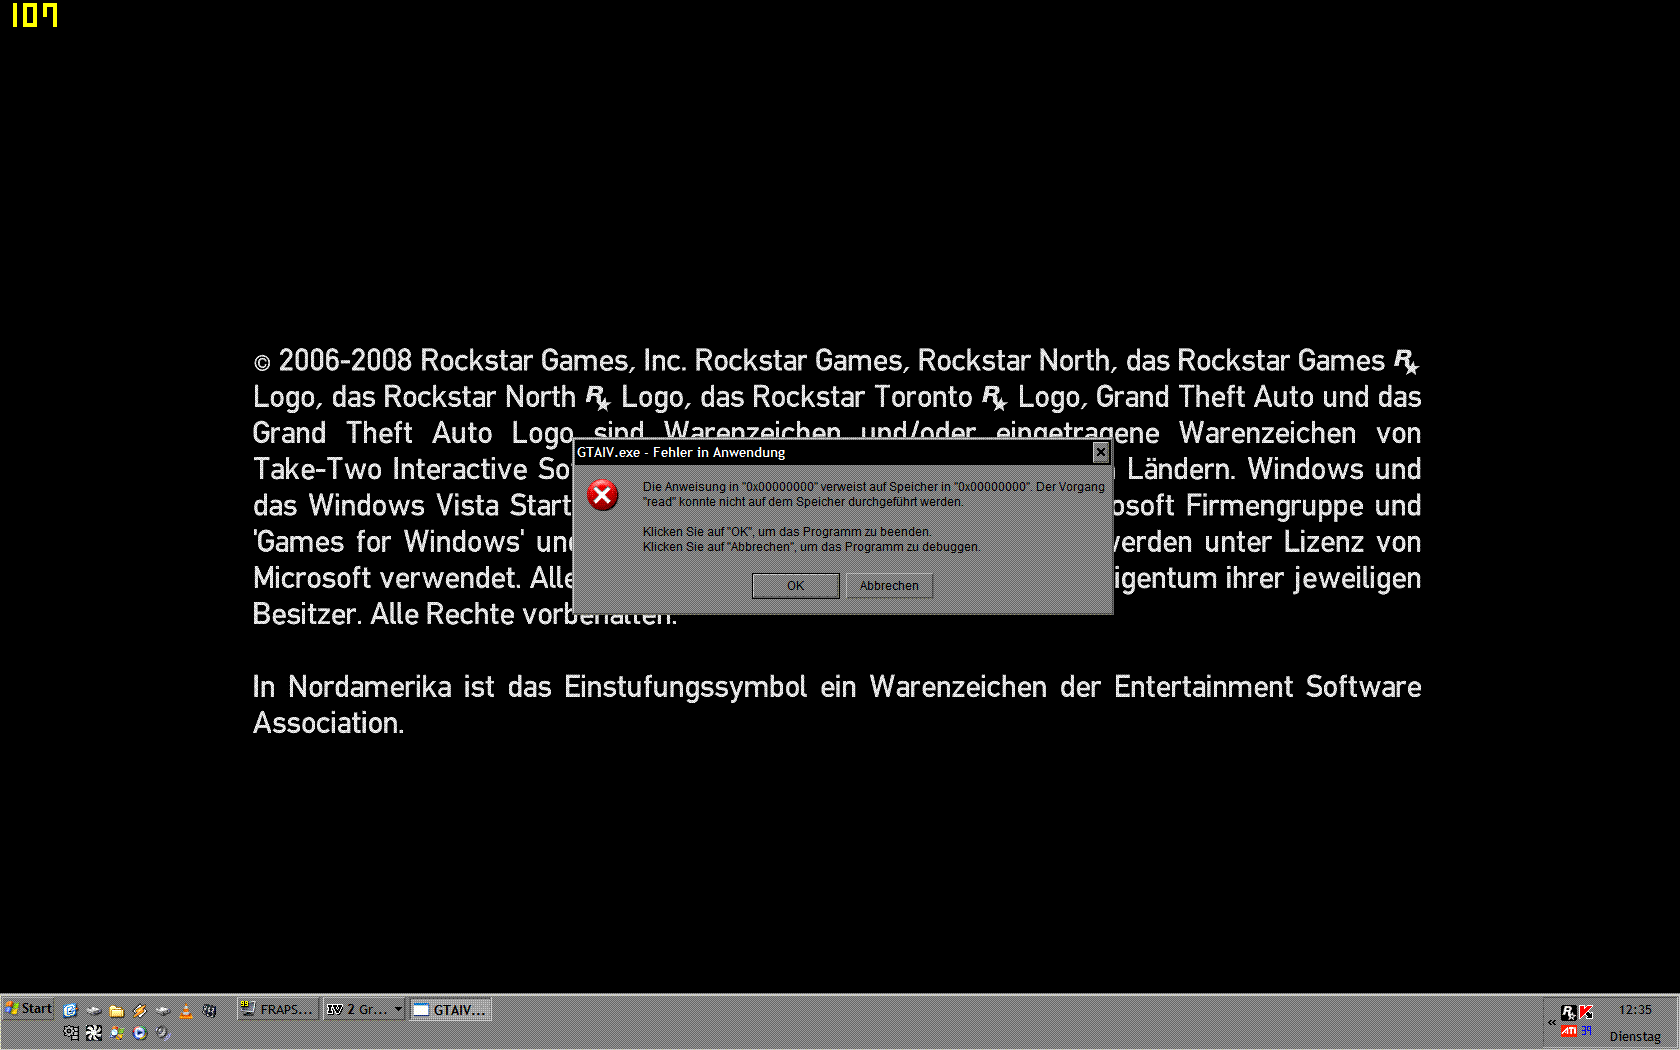The image size is (1680, 1050).
Task: Click the 'Die Anweisung in' error message line
Action: pyautogui.click(x=873, y=487)
